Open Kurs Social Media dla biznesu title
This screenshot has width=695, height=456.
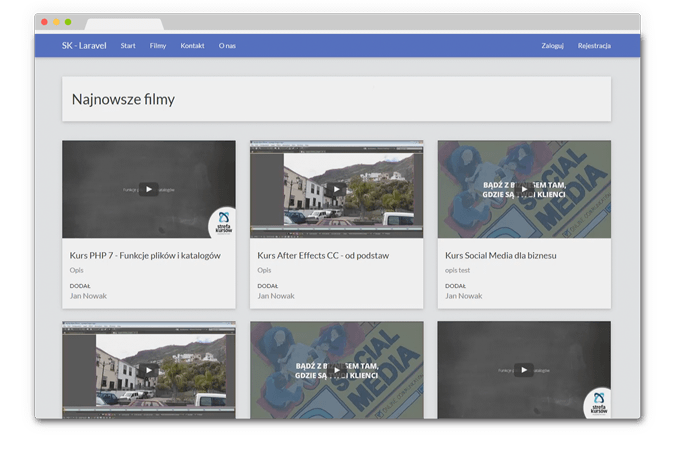[501, 256]
